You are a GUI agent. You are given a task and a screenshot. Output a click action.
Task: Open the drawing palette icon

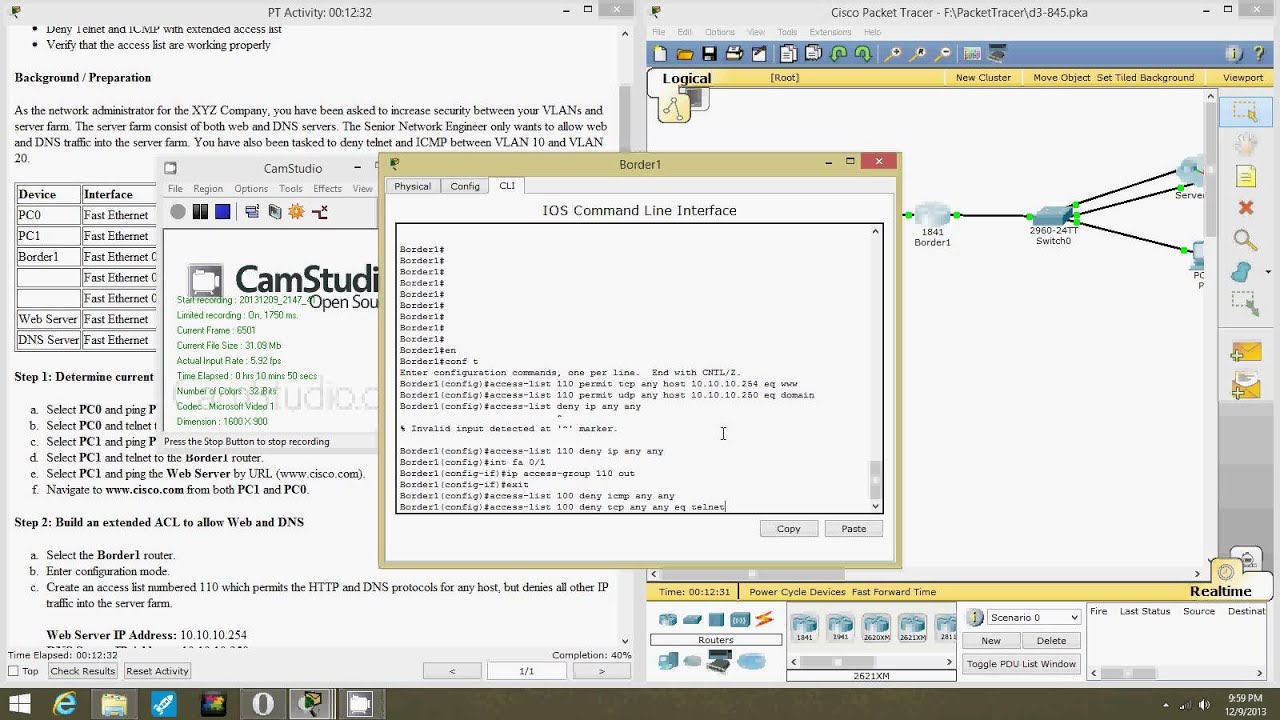(x=972, y=54)
